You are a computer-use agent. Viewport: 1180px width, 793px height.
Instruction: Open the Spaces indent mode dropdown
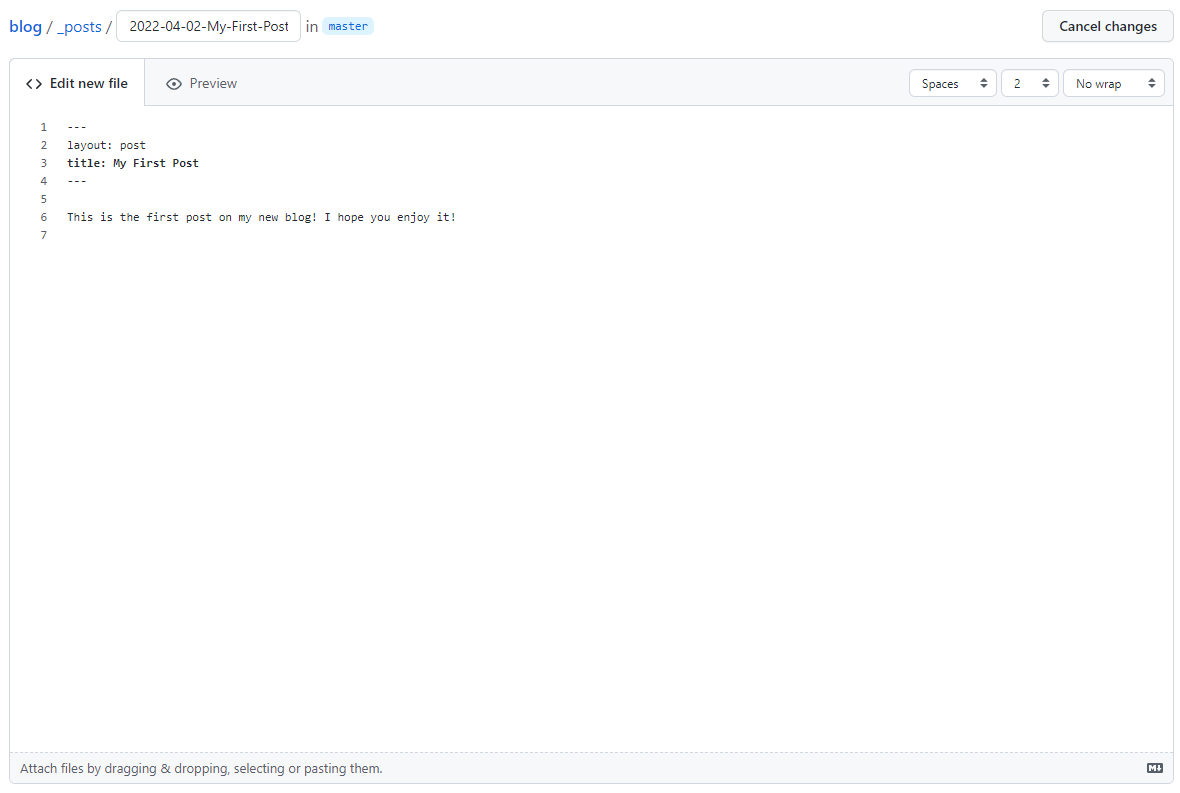[952, 84]
